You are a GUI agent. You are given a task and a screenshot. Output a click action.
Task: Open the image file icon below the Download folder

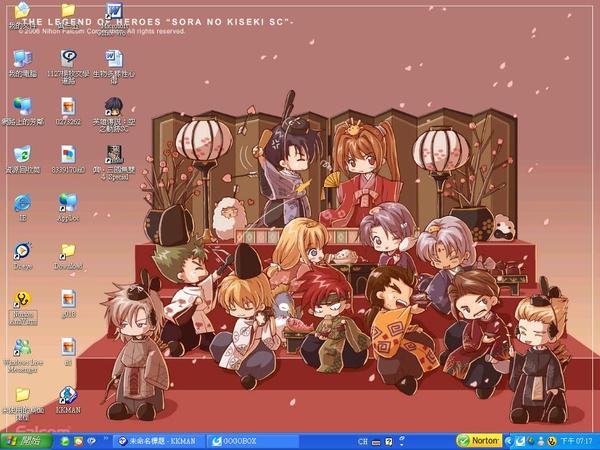[x=68, y=299]
